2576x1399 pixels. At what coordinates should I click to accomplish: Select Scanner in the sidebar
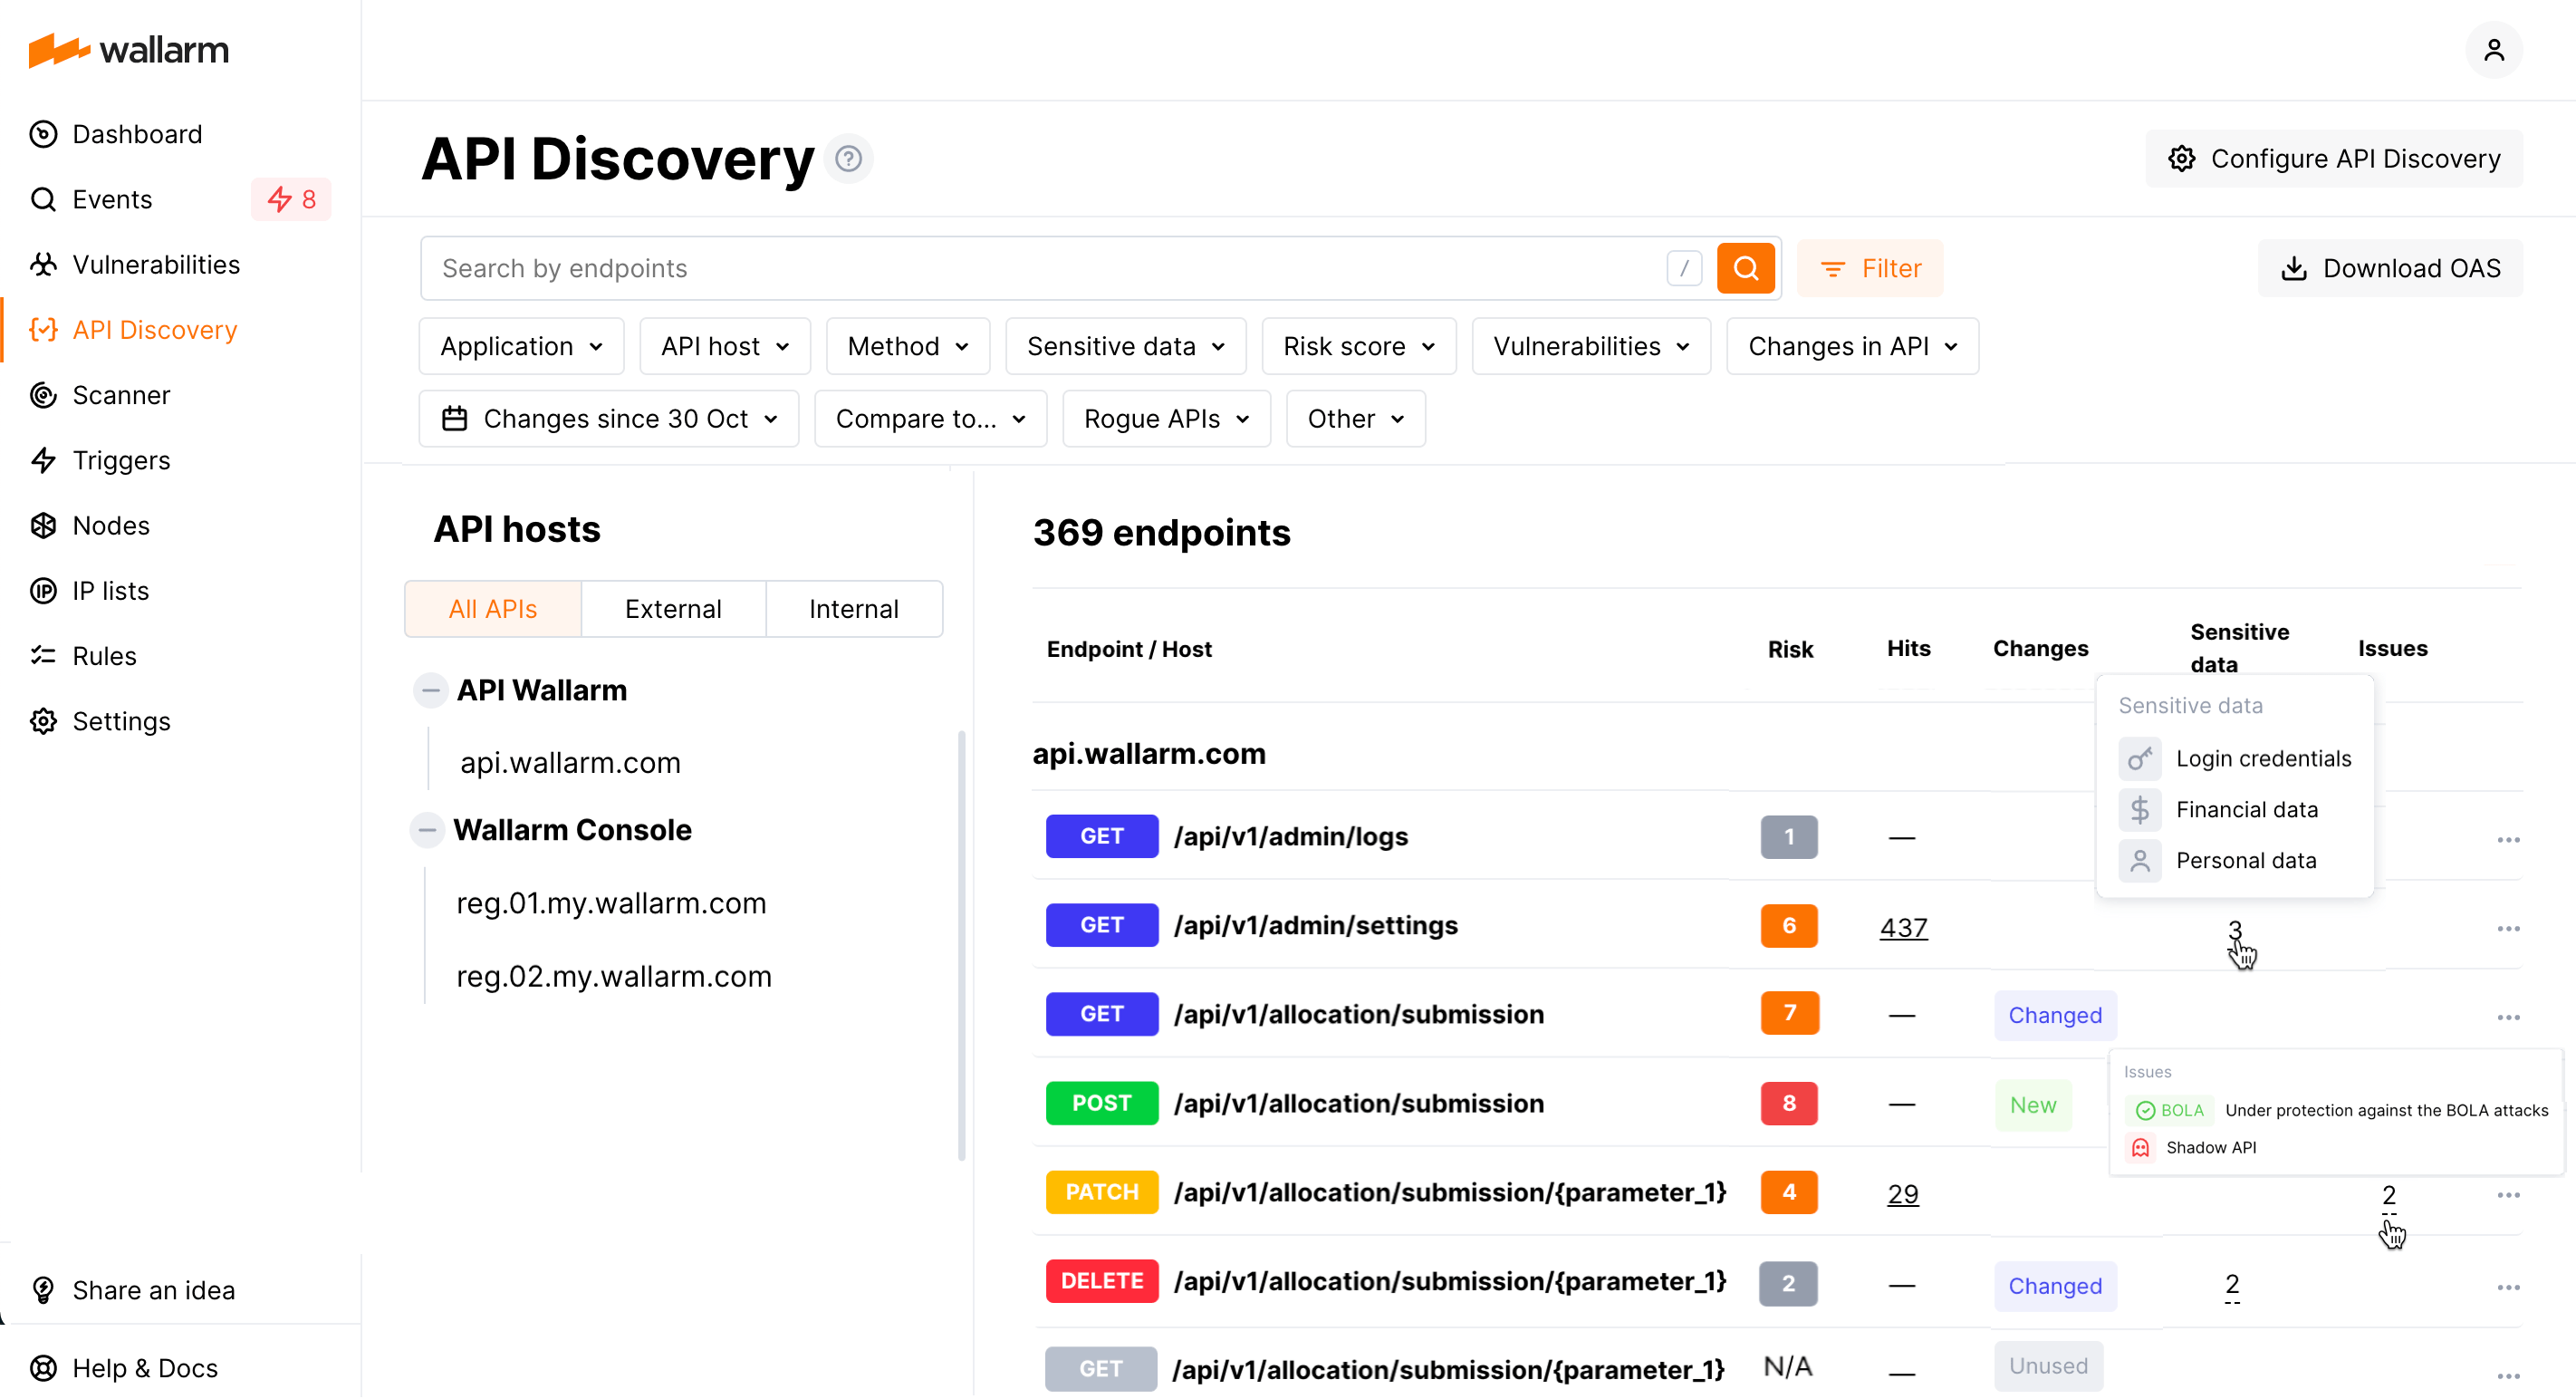click(121, 395)
